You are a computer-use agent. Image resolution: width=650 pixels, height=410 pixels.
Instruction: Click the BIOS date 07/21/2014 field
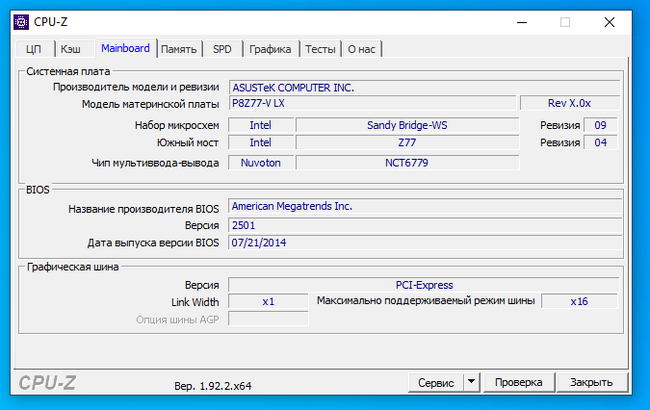[424, 242]
